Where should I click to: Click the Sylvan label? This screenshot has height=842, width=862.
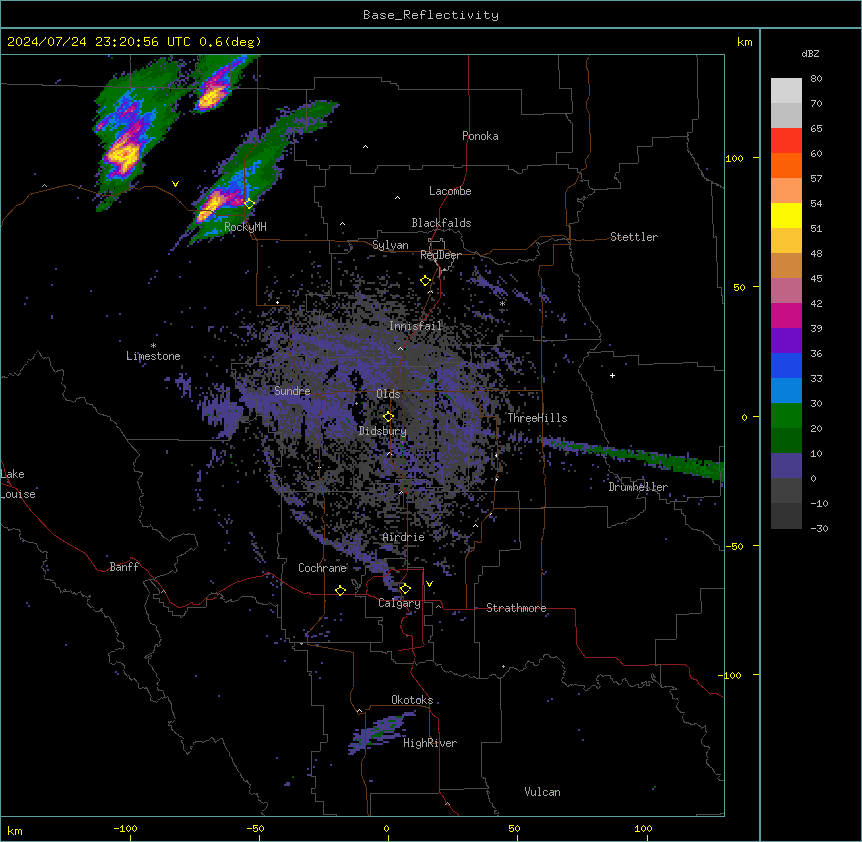click(390, 245)
